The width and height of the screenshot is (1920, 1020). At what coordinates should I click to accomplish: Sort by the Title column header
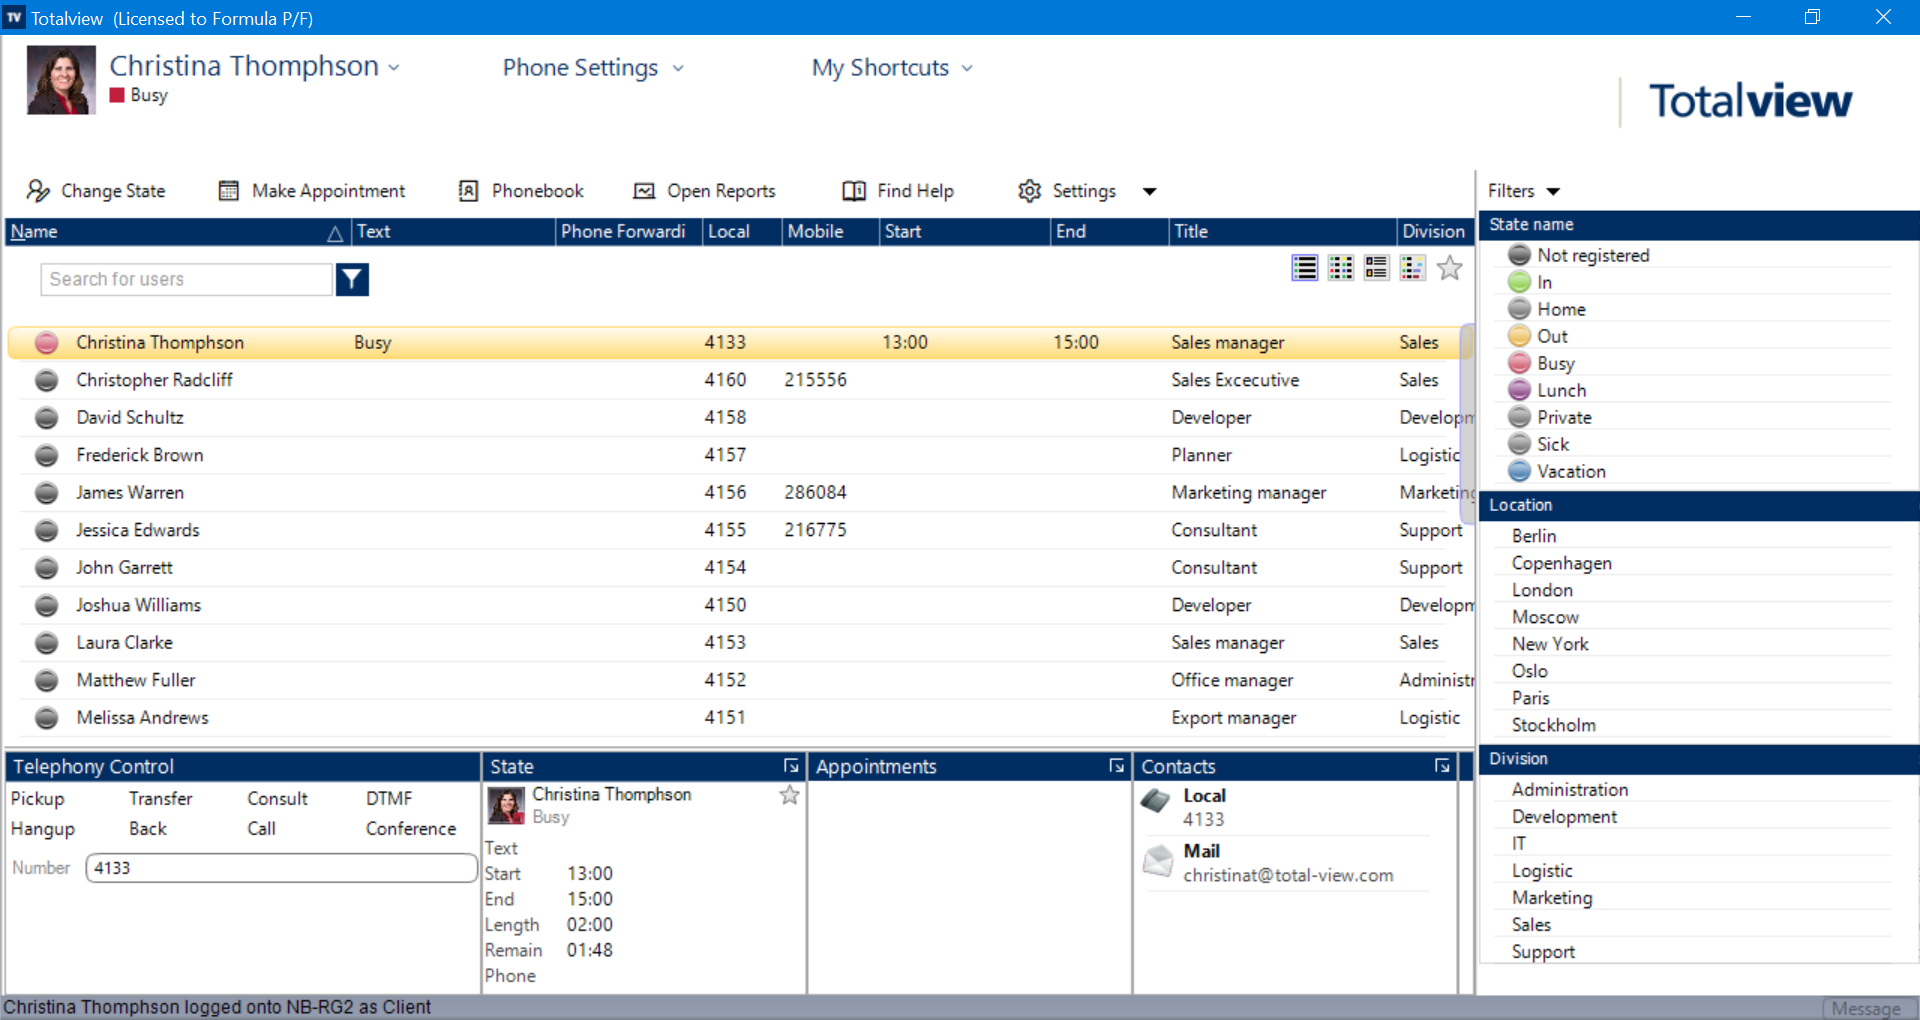1282,232
